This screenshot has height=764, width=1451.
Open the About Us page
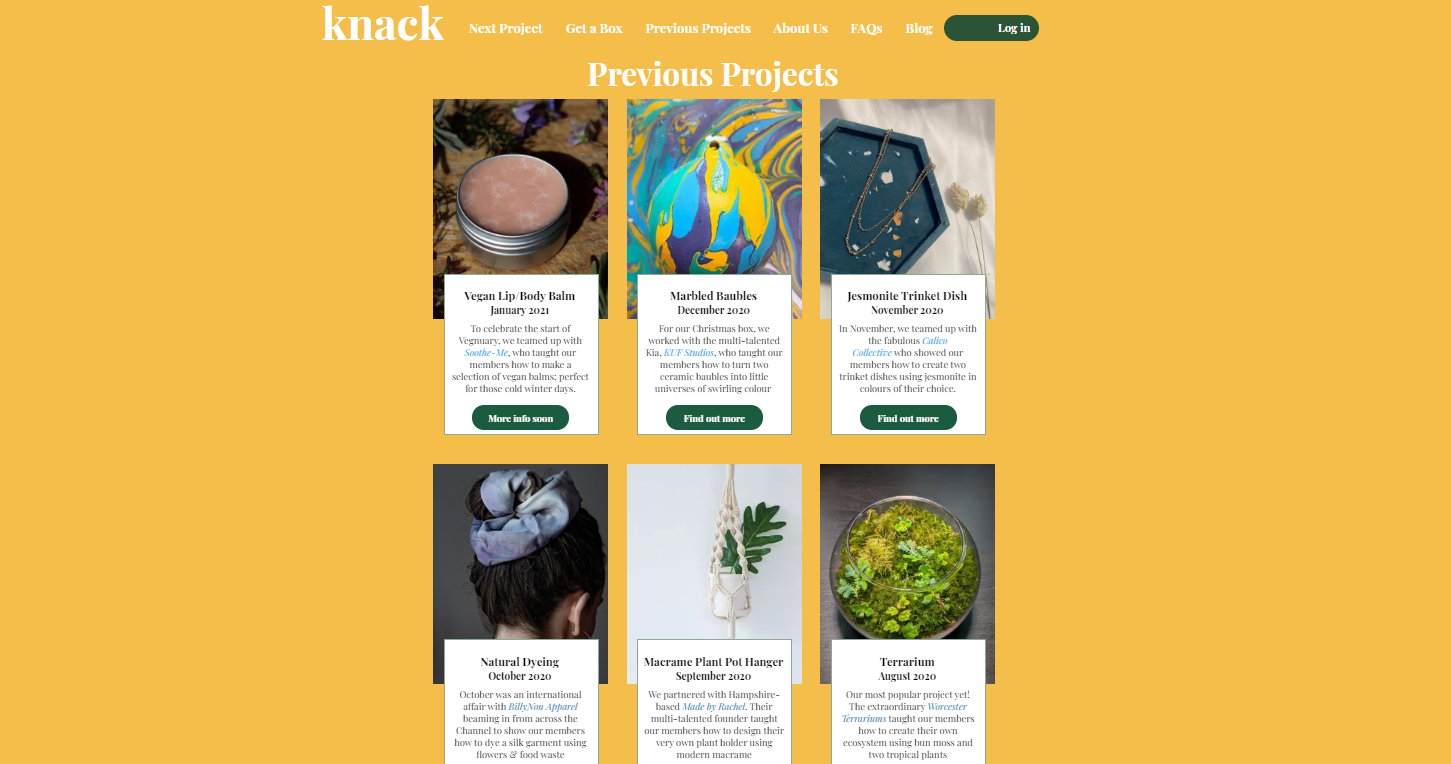click(x=800, y=28)
